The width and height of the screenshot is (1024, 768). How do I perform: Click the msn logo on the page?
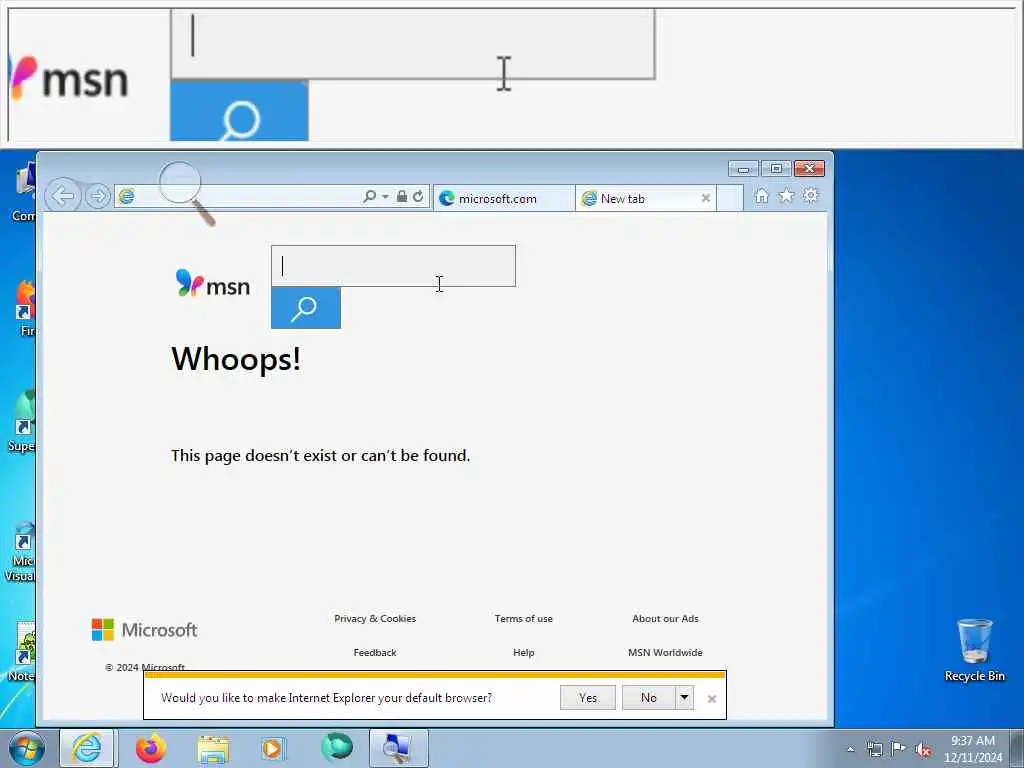[x=213, y=284]
